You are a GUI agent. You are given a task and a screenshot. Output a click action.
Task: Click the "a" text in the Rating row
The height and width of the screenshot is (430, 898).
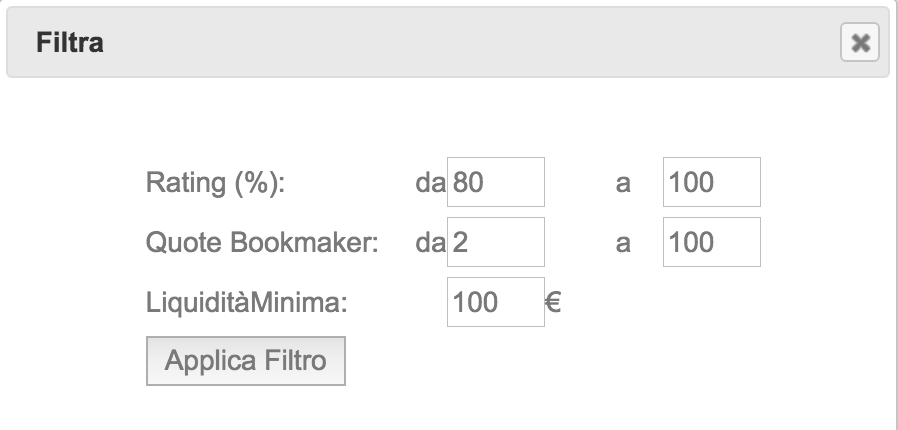pyautogui.click(x=623, y=184)
